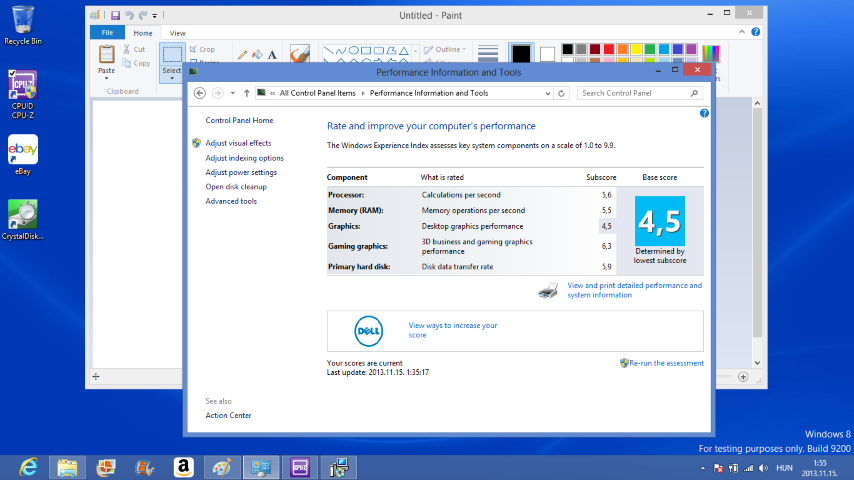Click Re-run the assessment link
The height and width of the screenshot is (480, 854).
(666, 363)
